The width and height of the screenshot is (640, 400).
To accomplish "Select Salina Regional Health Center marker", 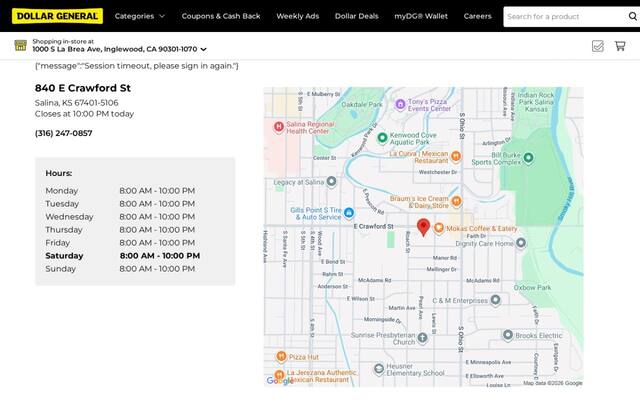I will 279,127.
